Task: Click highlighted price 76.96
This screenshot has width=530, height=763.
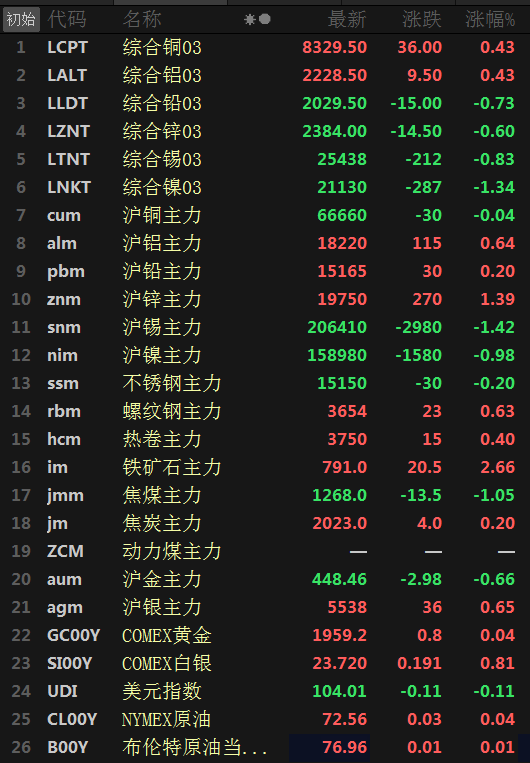Action: 345,747
